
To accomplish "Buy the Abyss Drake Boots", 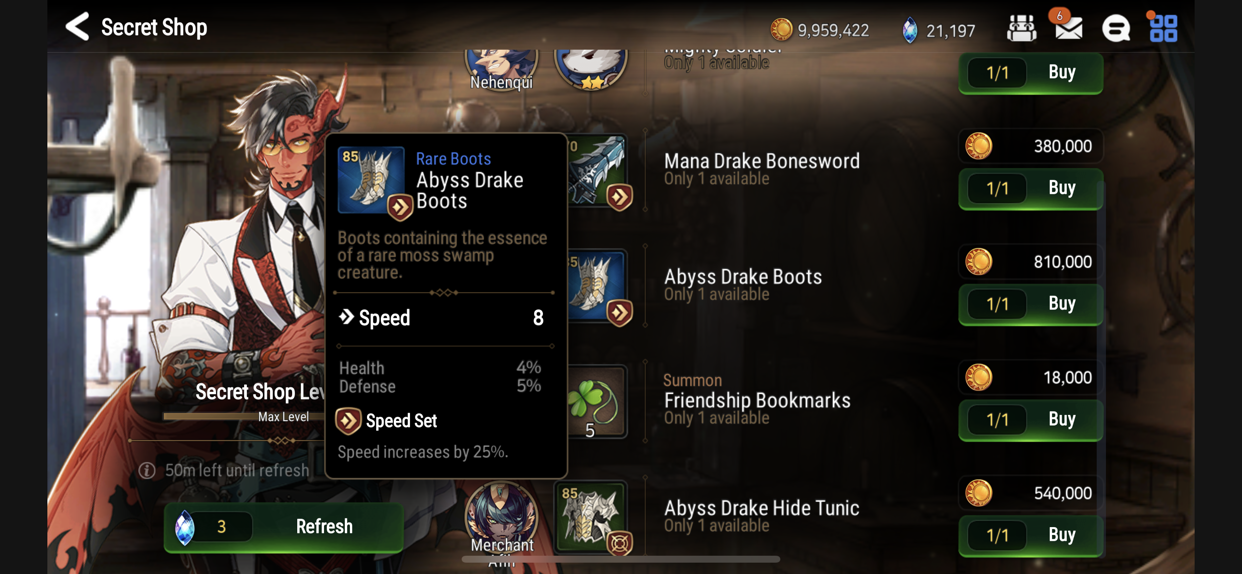I will [1031, 304].
